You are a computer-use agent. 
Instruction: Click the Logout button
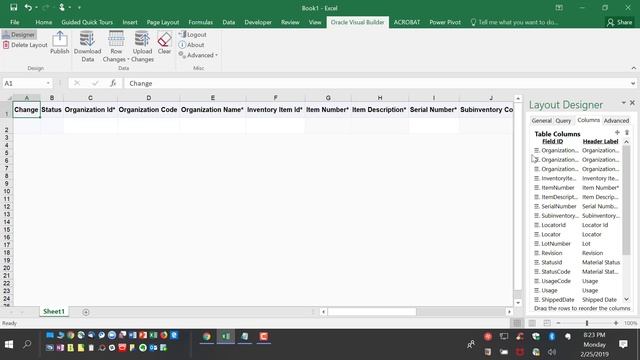coord(193,35)
